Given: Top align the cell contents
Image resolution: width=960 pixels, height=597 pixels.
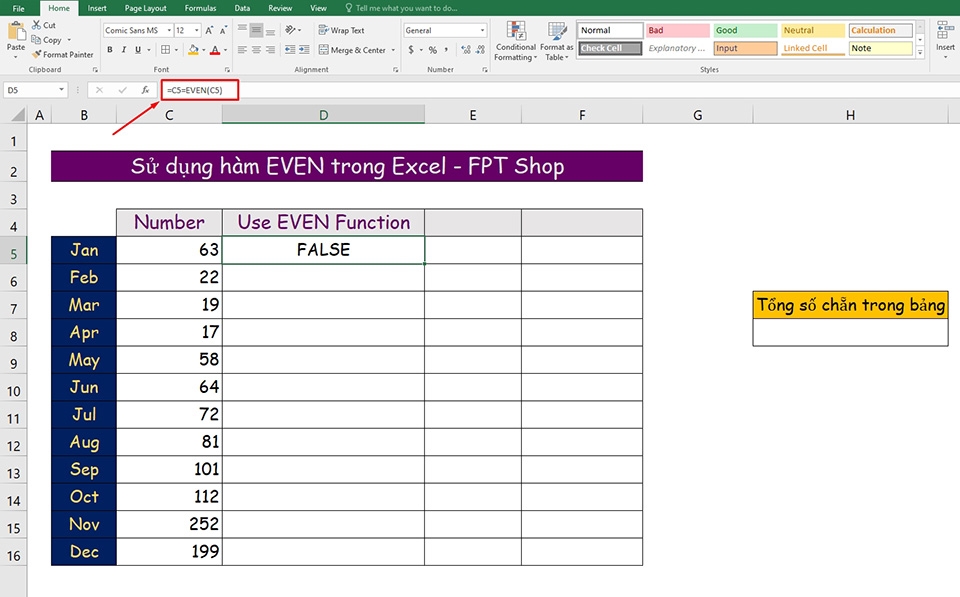Looking at the screenshot, I should pos(242,29).
